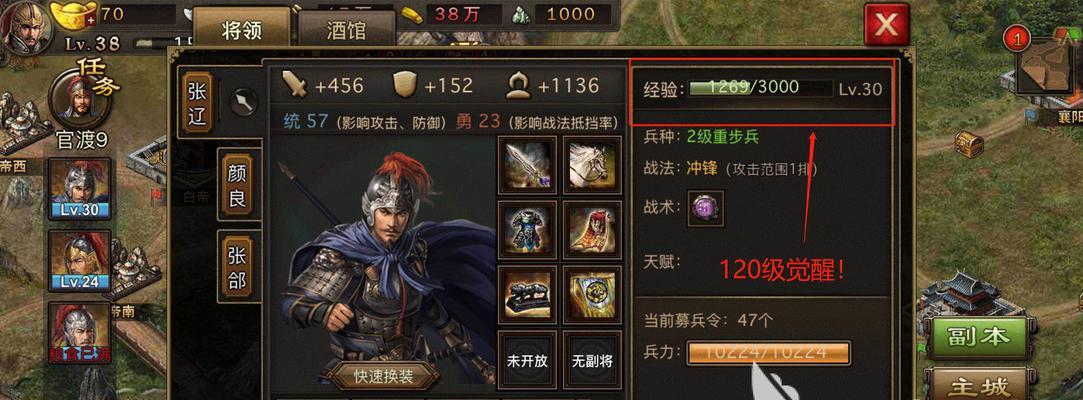The height and width of the screenshot is (400, 1083).
Task: Click the orange 兵力 troop strength bar
Action: tap(769, 353)
